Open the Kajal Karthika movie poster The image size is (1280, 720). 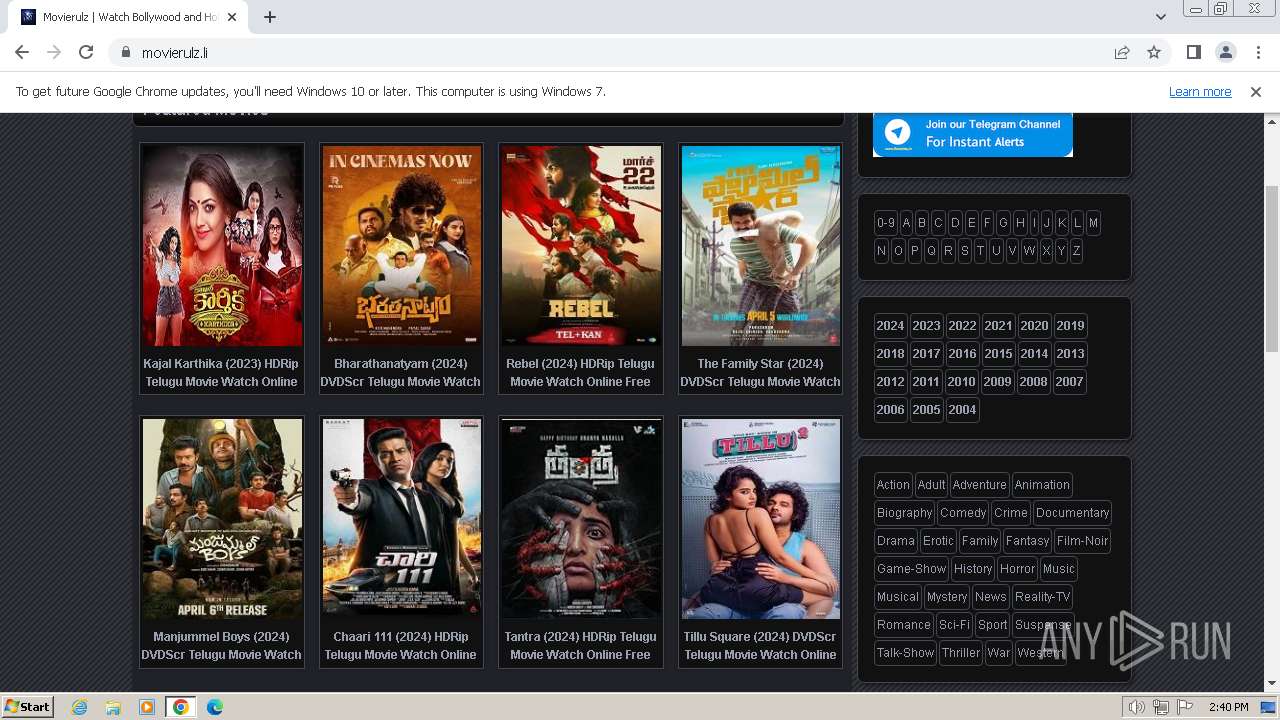[x=222, y=245]
